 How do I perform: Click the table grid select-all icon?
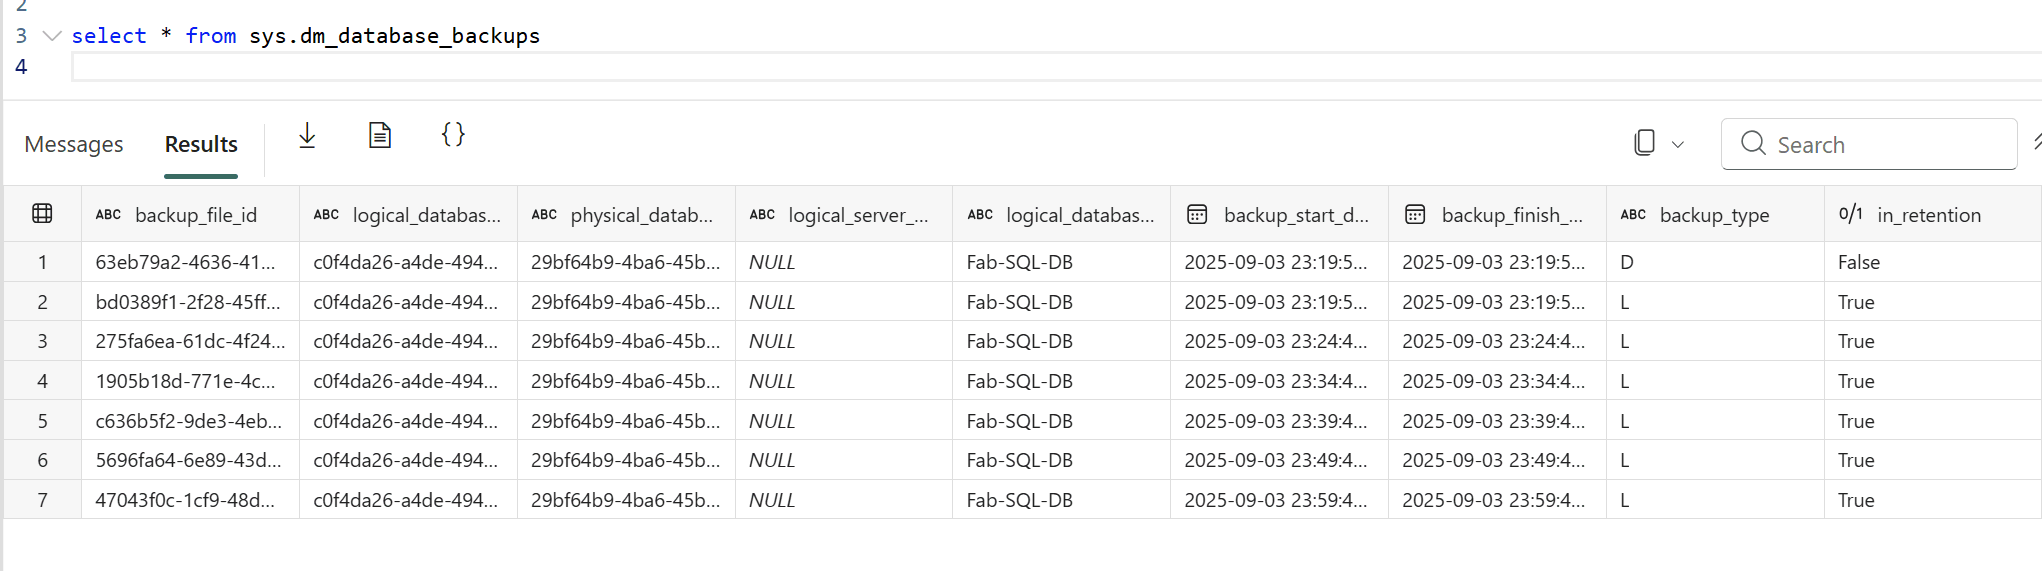[42, 214]
